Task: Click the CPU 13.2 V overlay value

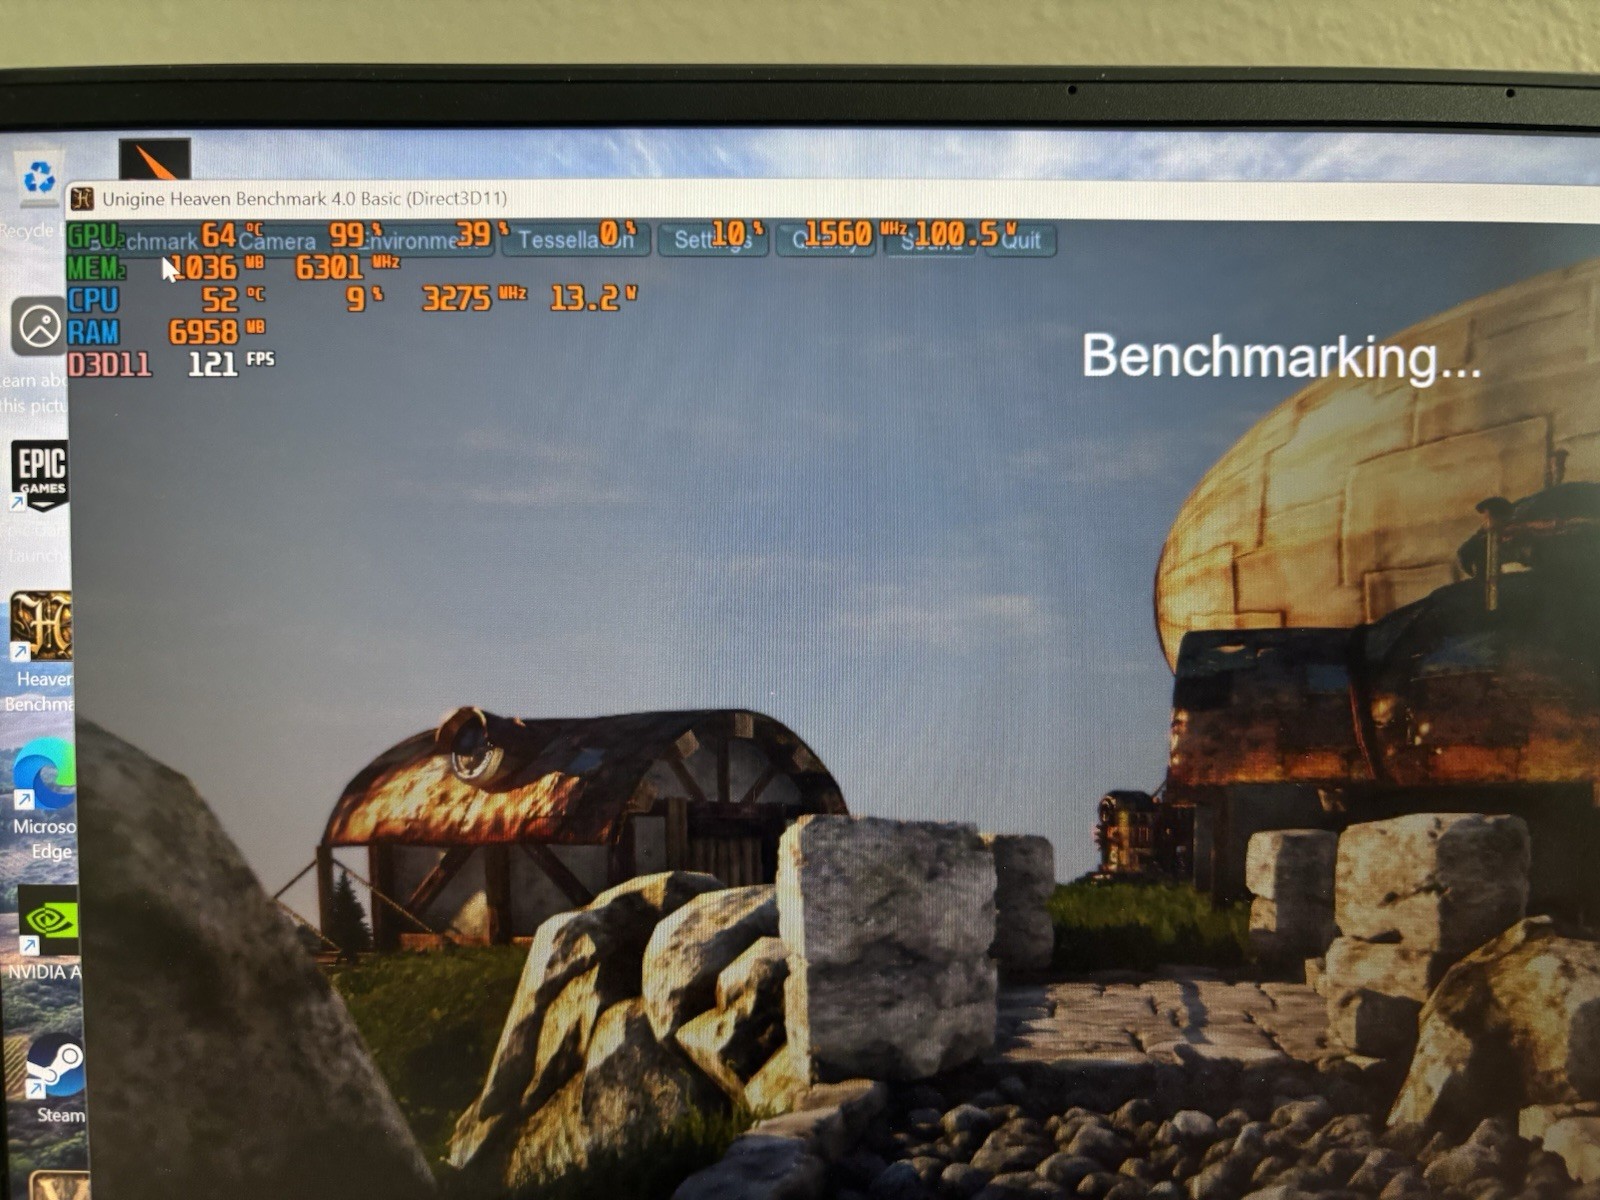Action: 593,298
